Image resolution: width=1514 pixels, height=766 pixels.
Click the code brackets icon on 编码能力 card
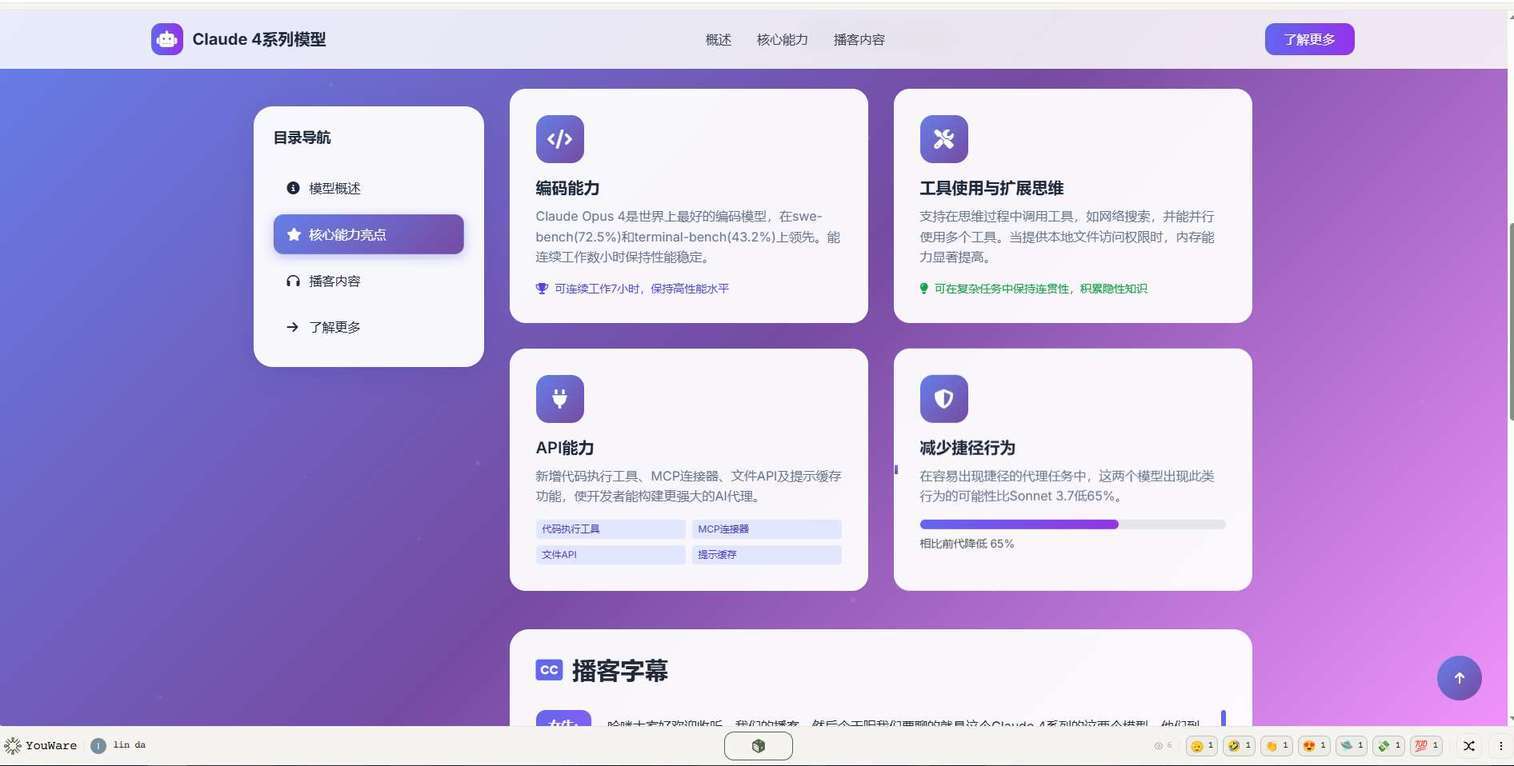pyautogui.click(x=560, y=139)
